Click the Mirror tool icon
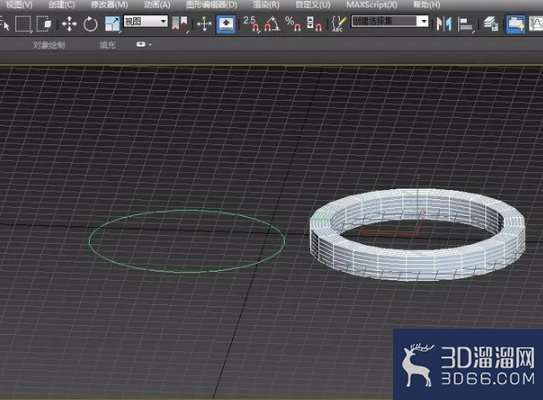Screen dimensions: 543x400 pos(444,24)
